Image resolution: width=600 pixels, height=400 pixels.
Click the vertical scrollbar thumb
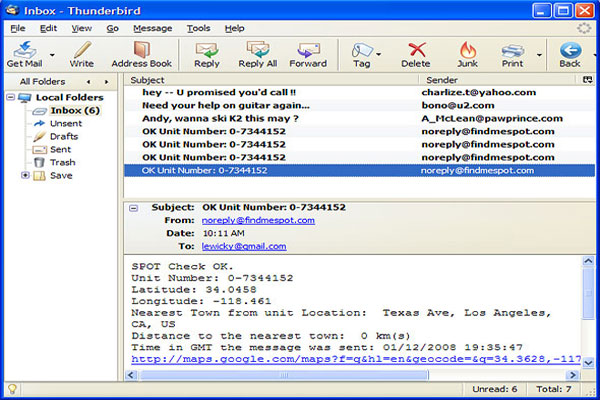pyautogui.click(x=588, y=293)
